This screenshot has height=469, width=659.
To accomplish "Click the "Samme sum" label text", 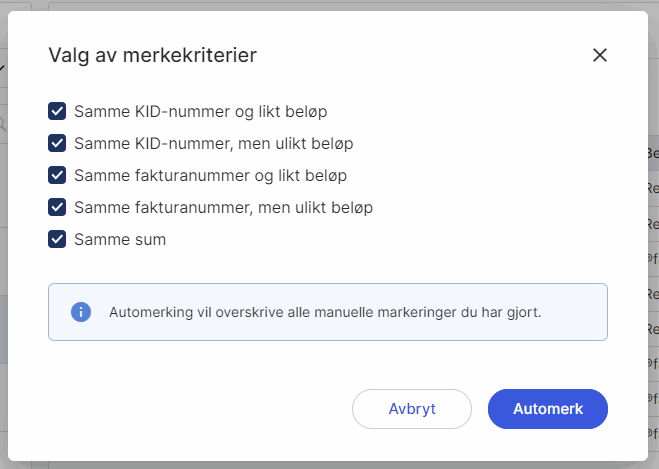I will click(120, 239).
